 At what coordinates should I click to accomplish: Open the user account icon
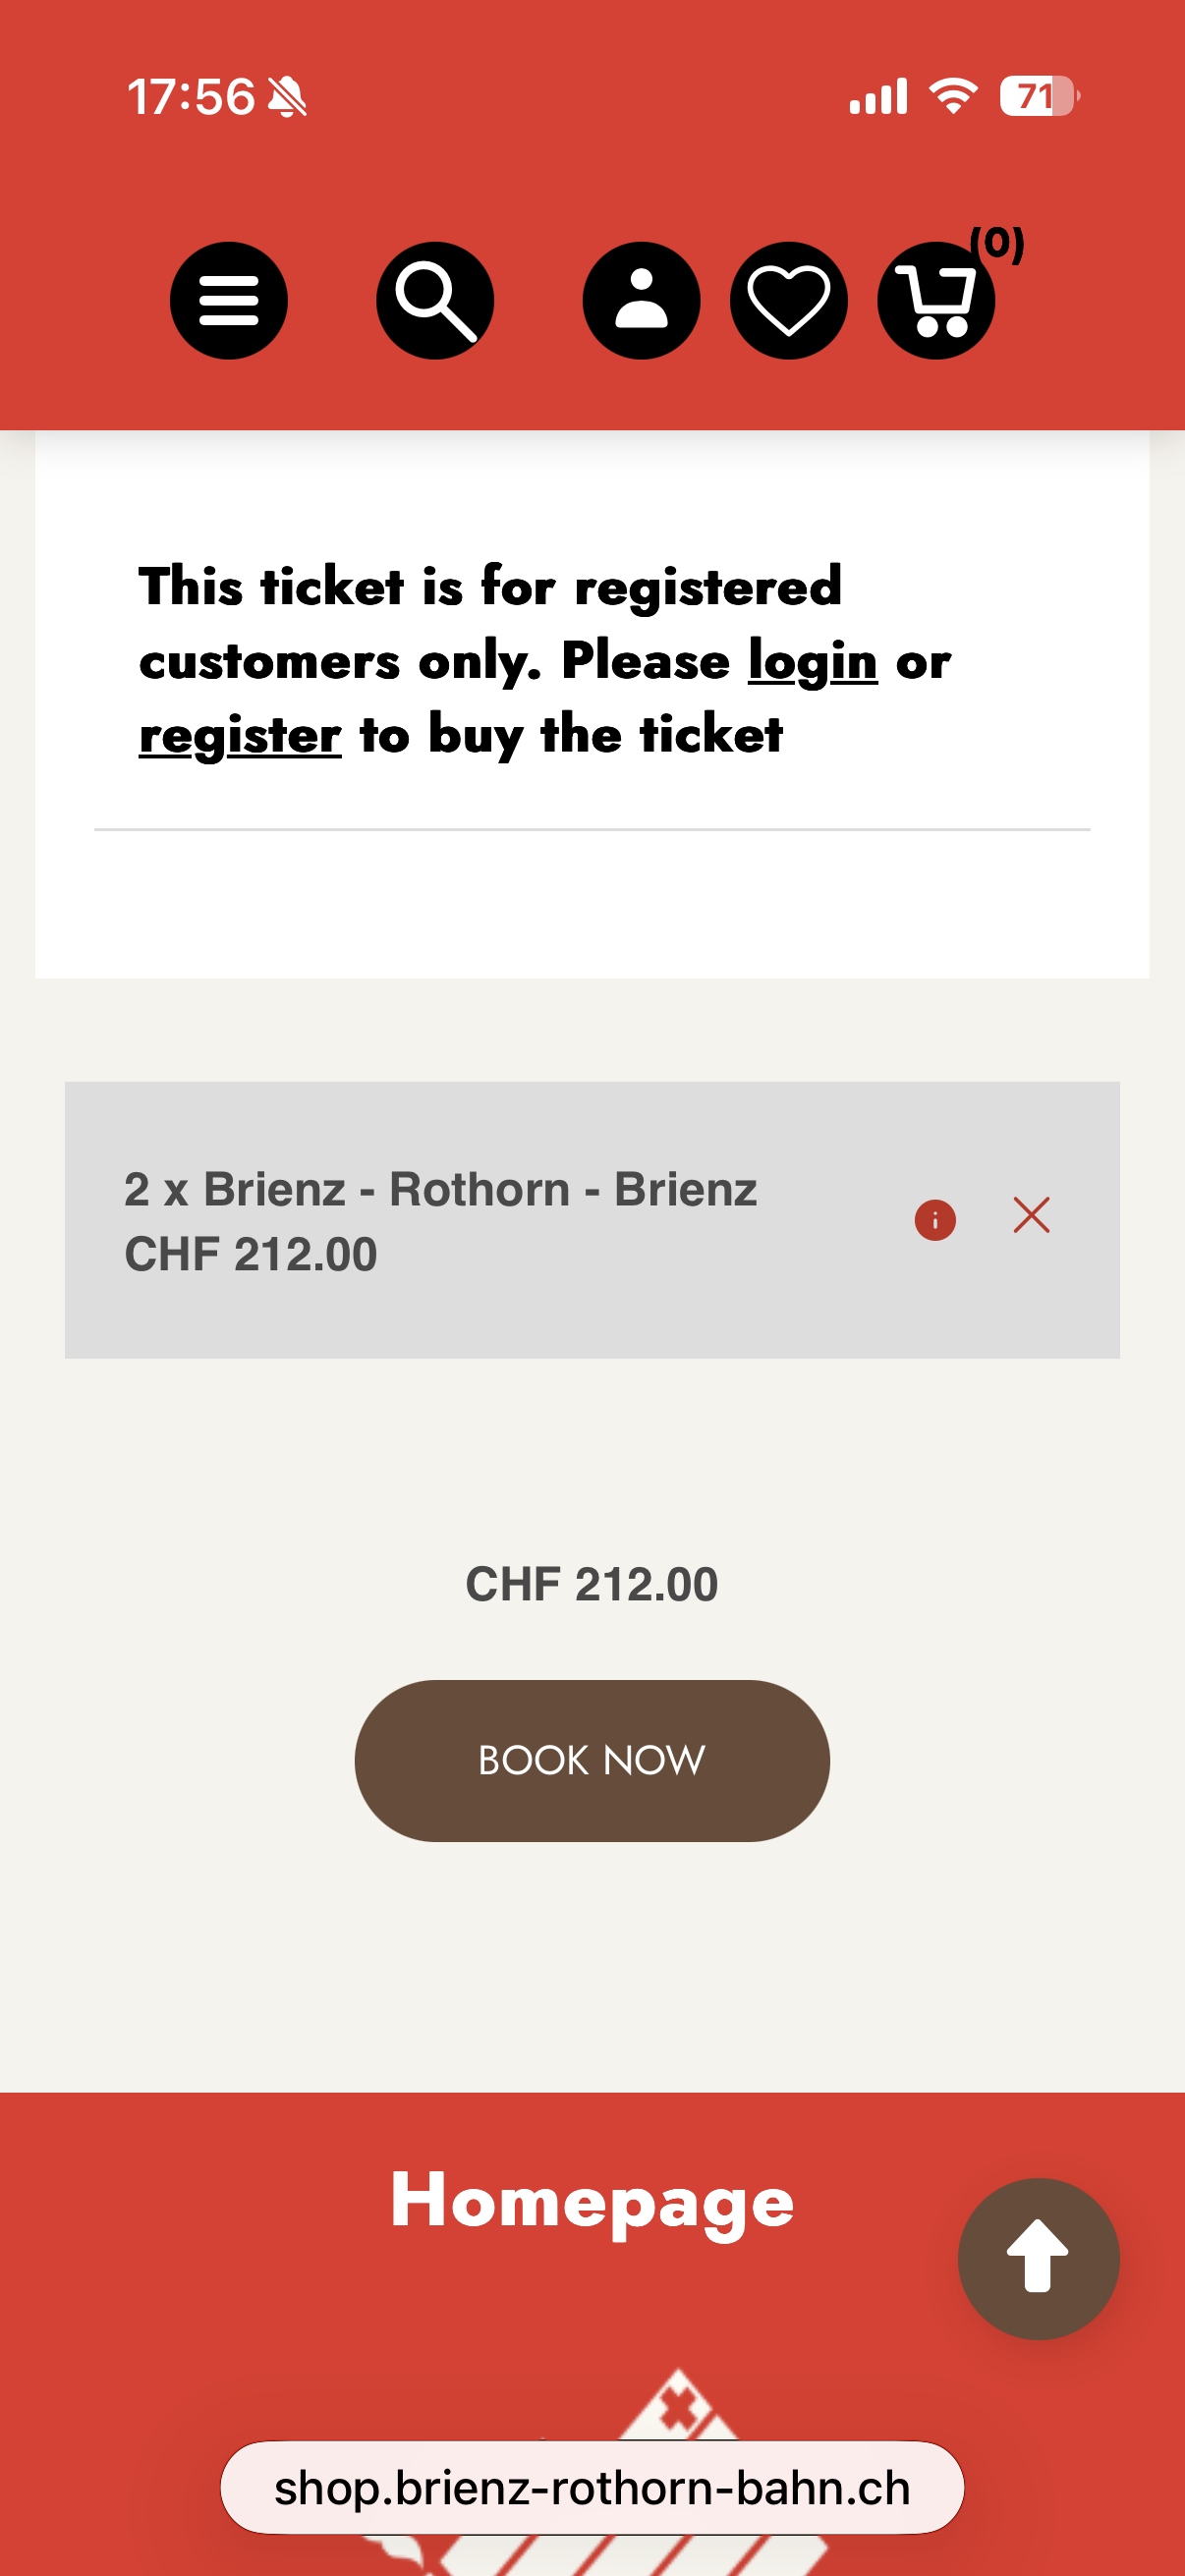tap(641, 300)
